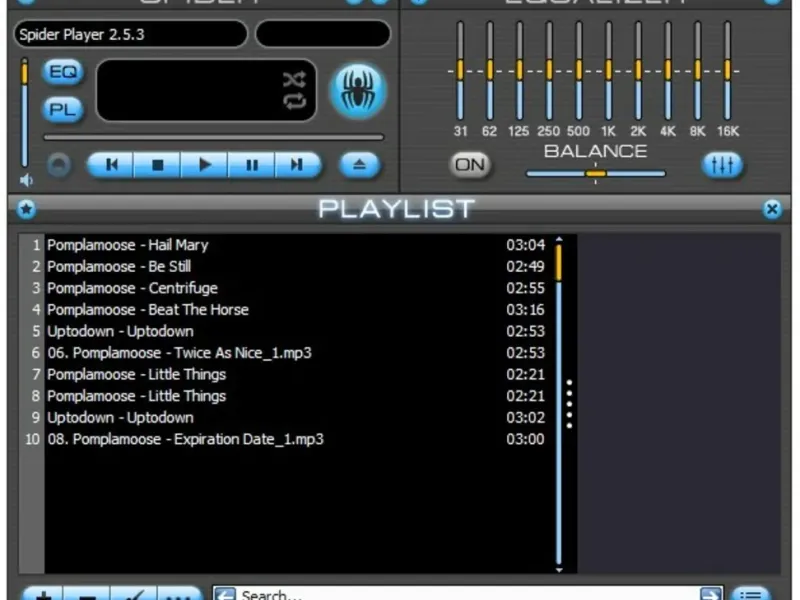Screen dimensions: 800x600
Task: Click the 03:04 duration of Hail Mary
Action: tap(526, 245)
